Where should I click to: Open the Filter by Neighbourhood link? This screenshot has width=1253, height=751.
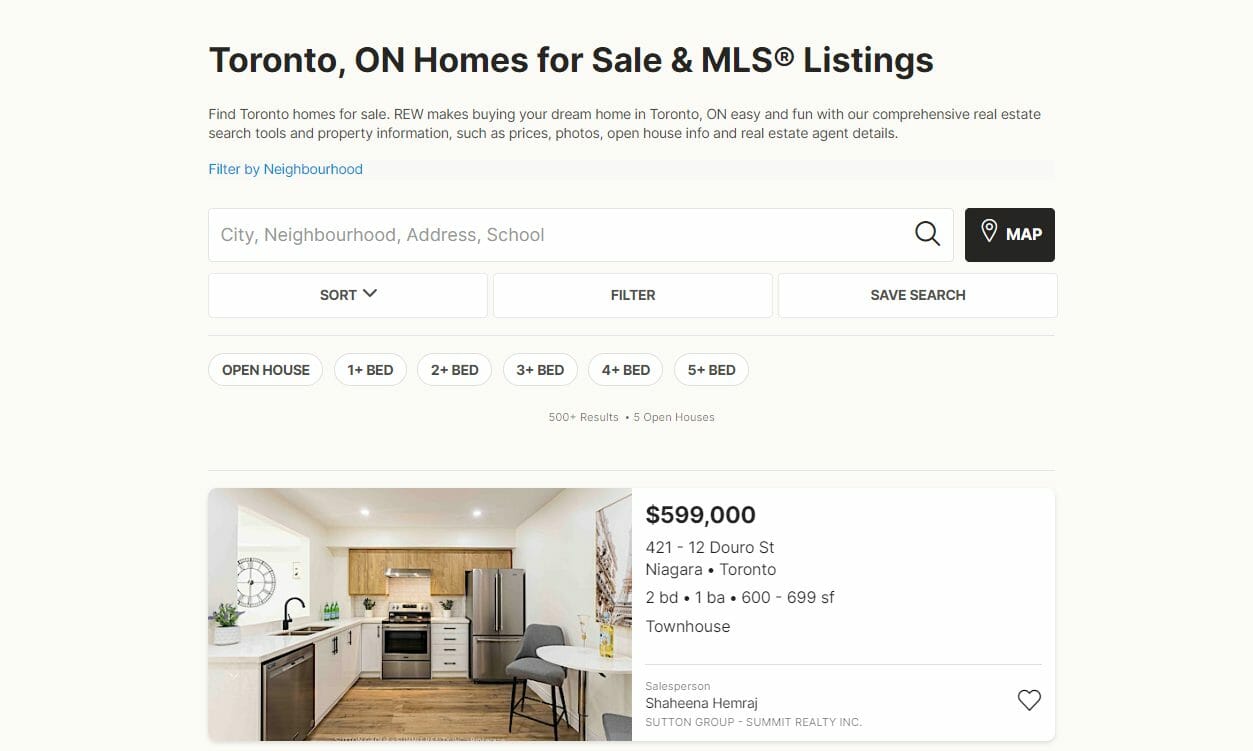pyautogui.click(x=286, y=169)
